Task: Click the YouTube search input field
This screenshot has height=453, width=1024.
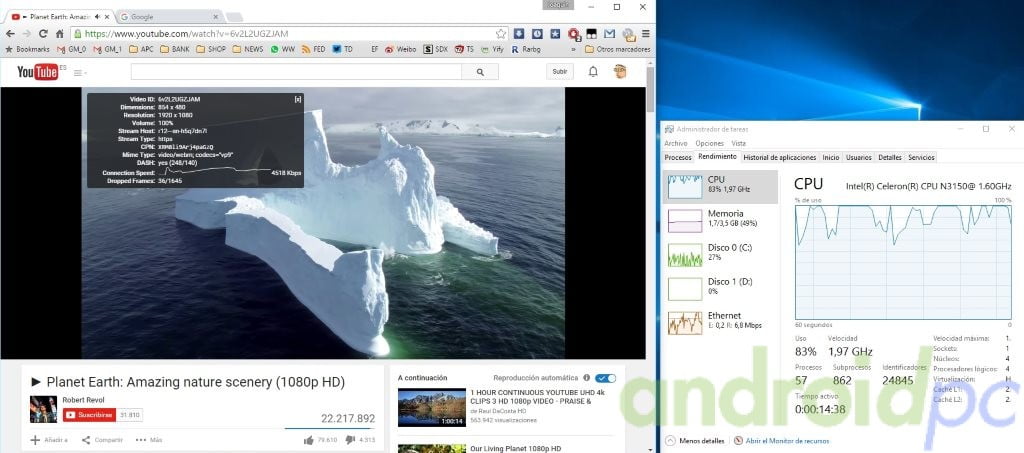Action: [x=296, y=72]
